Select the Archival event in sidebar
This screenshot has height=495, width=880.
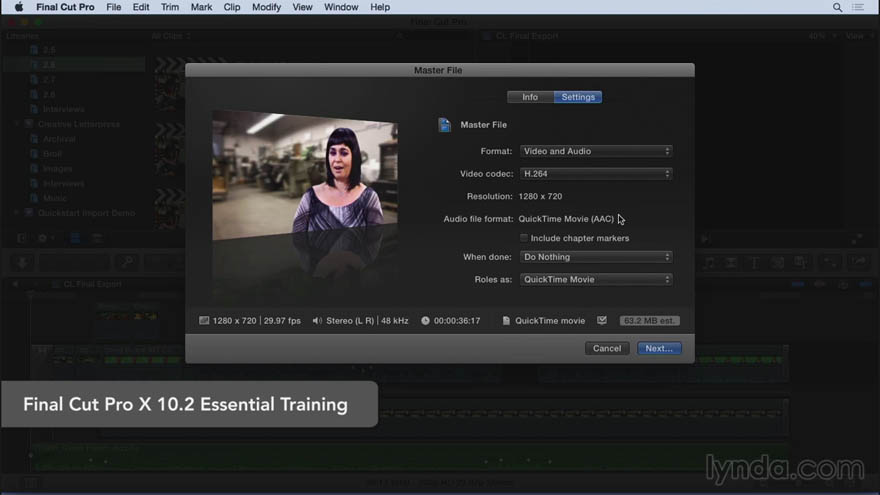(58, 139)
